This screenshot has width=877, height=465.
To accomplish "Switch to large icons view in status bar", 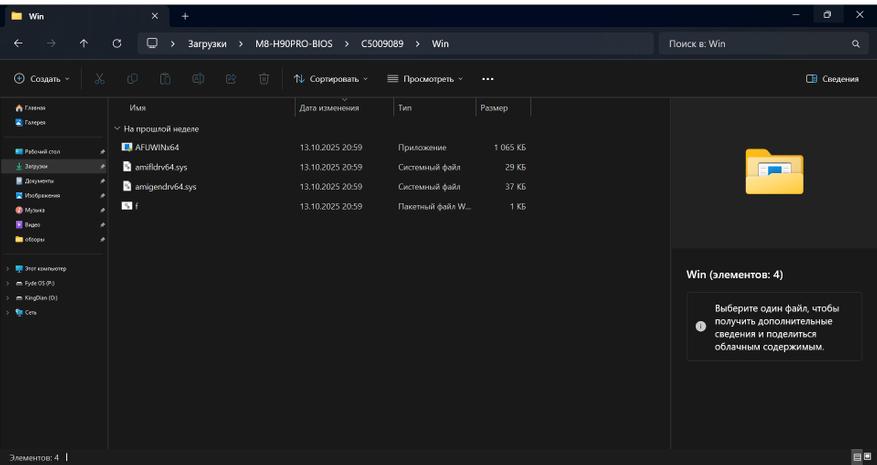I will click(x=866, y=457).
